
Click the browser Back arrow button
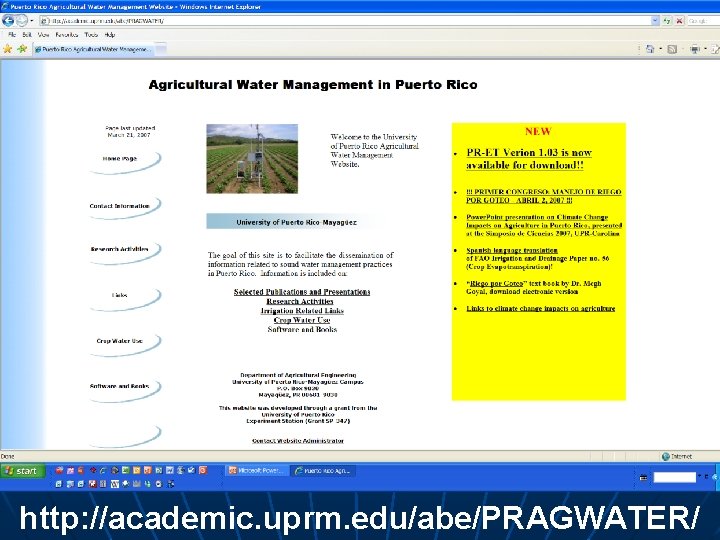[x=8, y=20]
